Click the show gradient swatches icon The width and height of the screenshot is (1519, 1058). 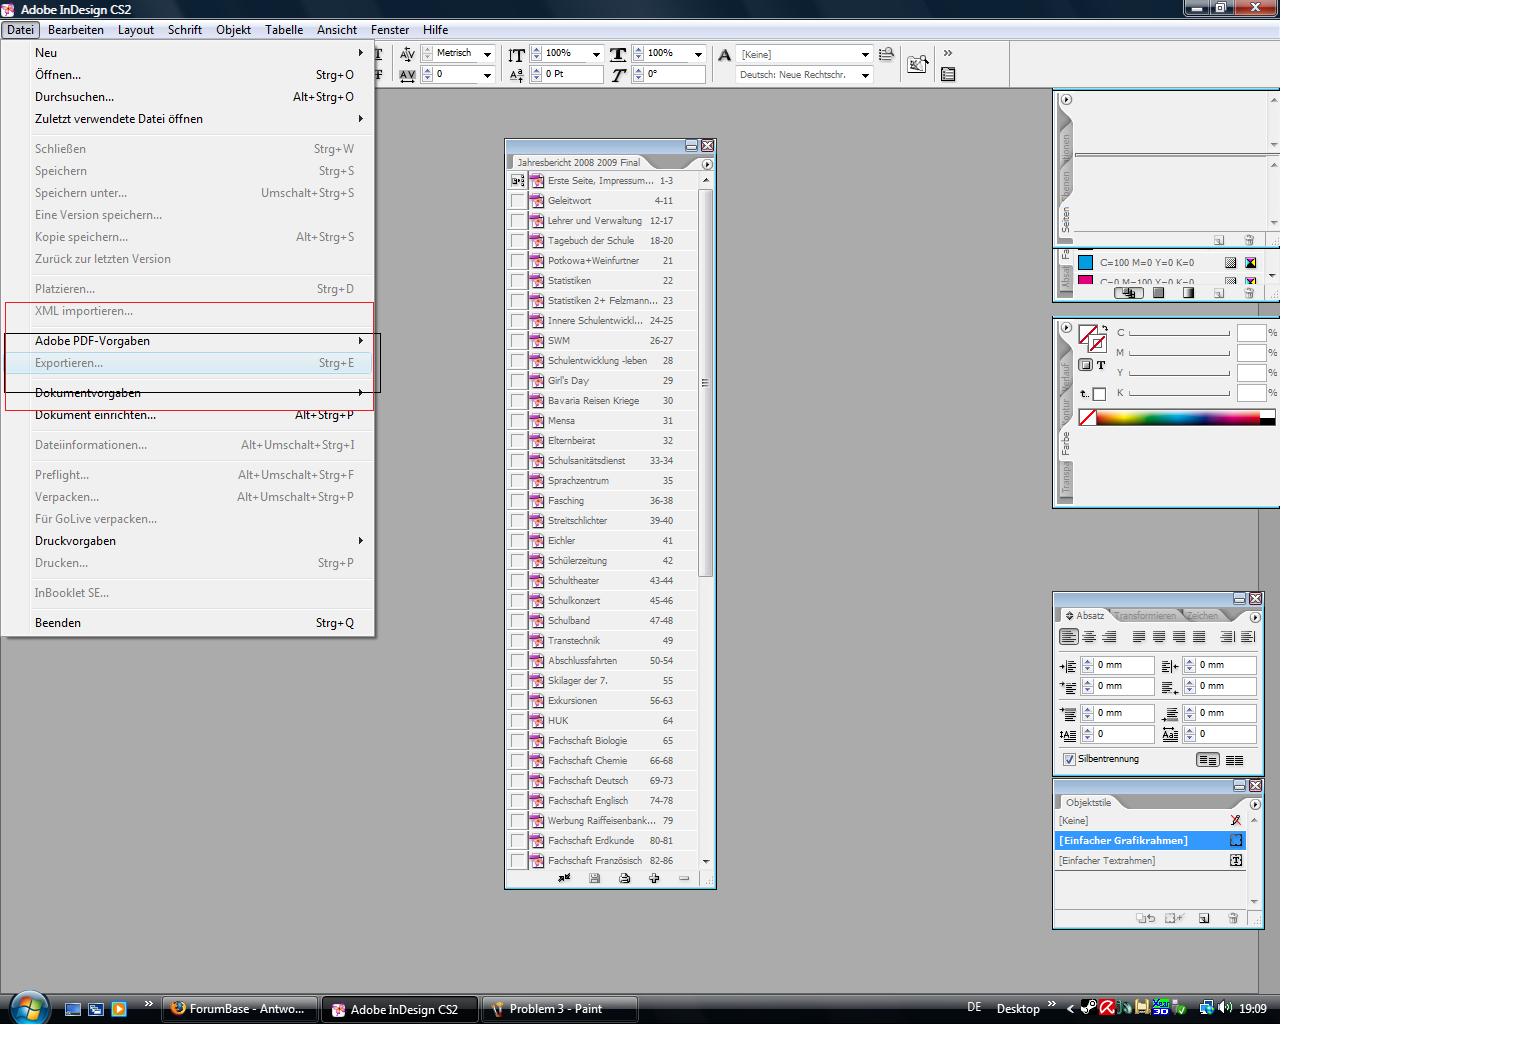(1188, 293)
